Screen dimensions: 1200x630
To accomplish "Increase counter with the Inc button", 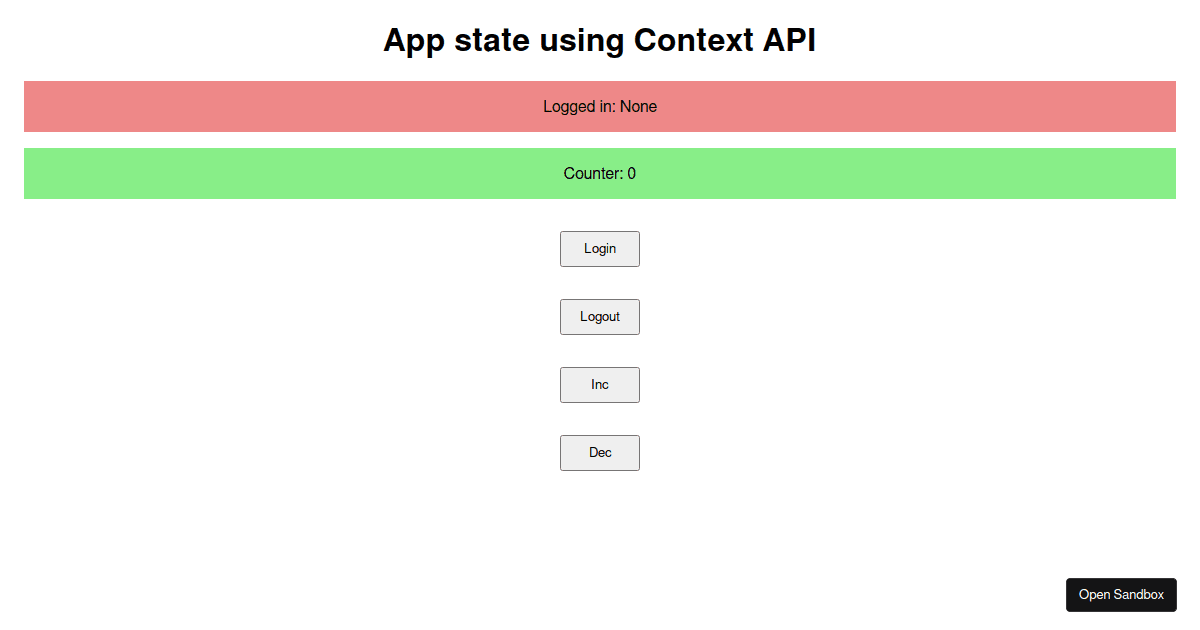I will (x=600, y=385).
